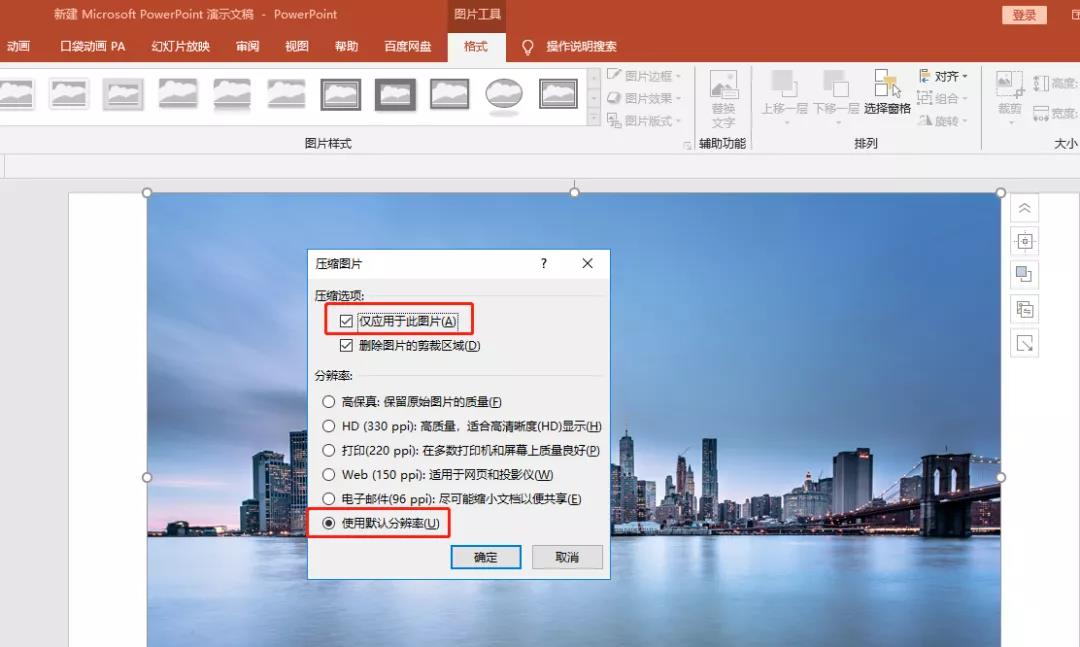
Task: Open 上移一层 dropdown arrow
Action: (786, 123)
